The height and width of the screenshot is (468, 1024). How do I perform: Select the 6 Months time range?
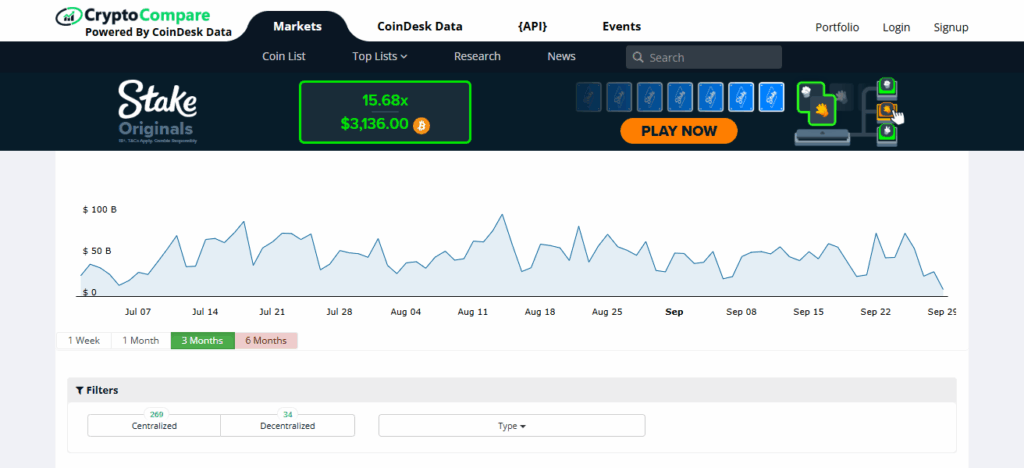tap(266, 341)
